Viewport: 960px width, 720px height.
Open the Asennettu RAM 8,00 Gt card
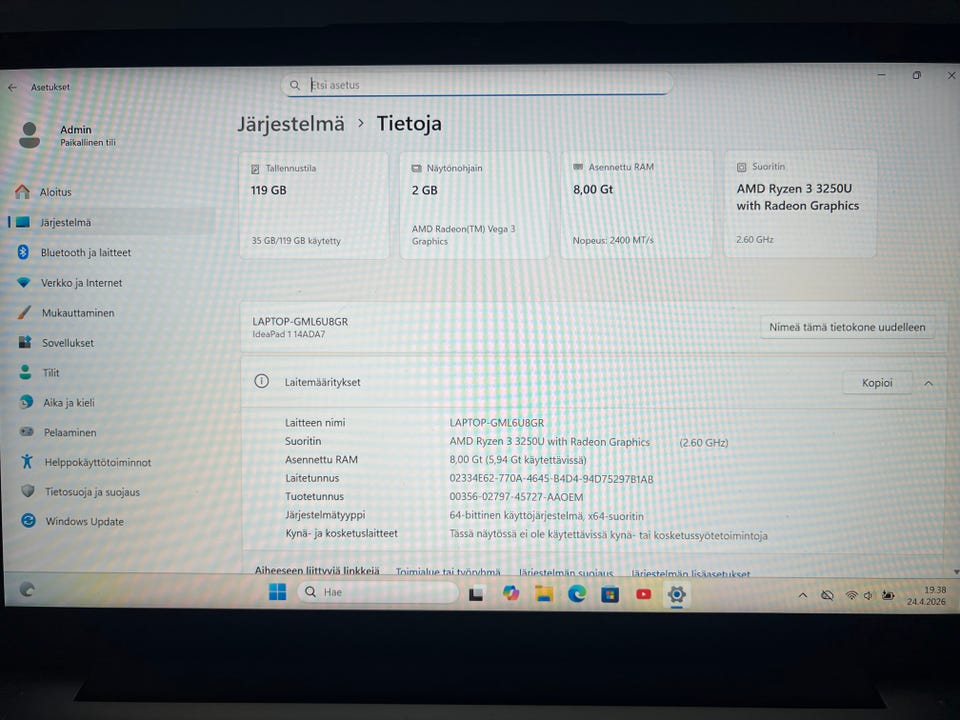pos(637,204)
